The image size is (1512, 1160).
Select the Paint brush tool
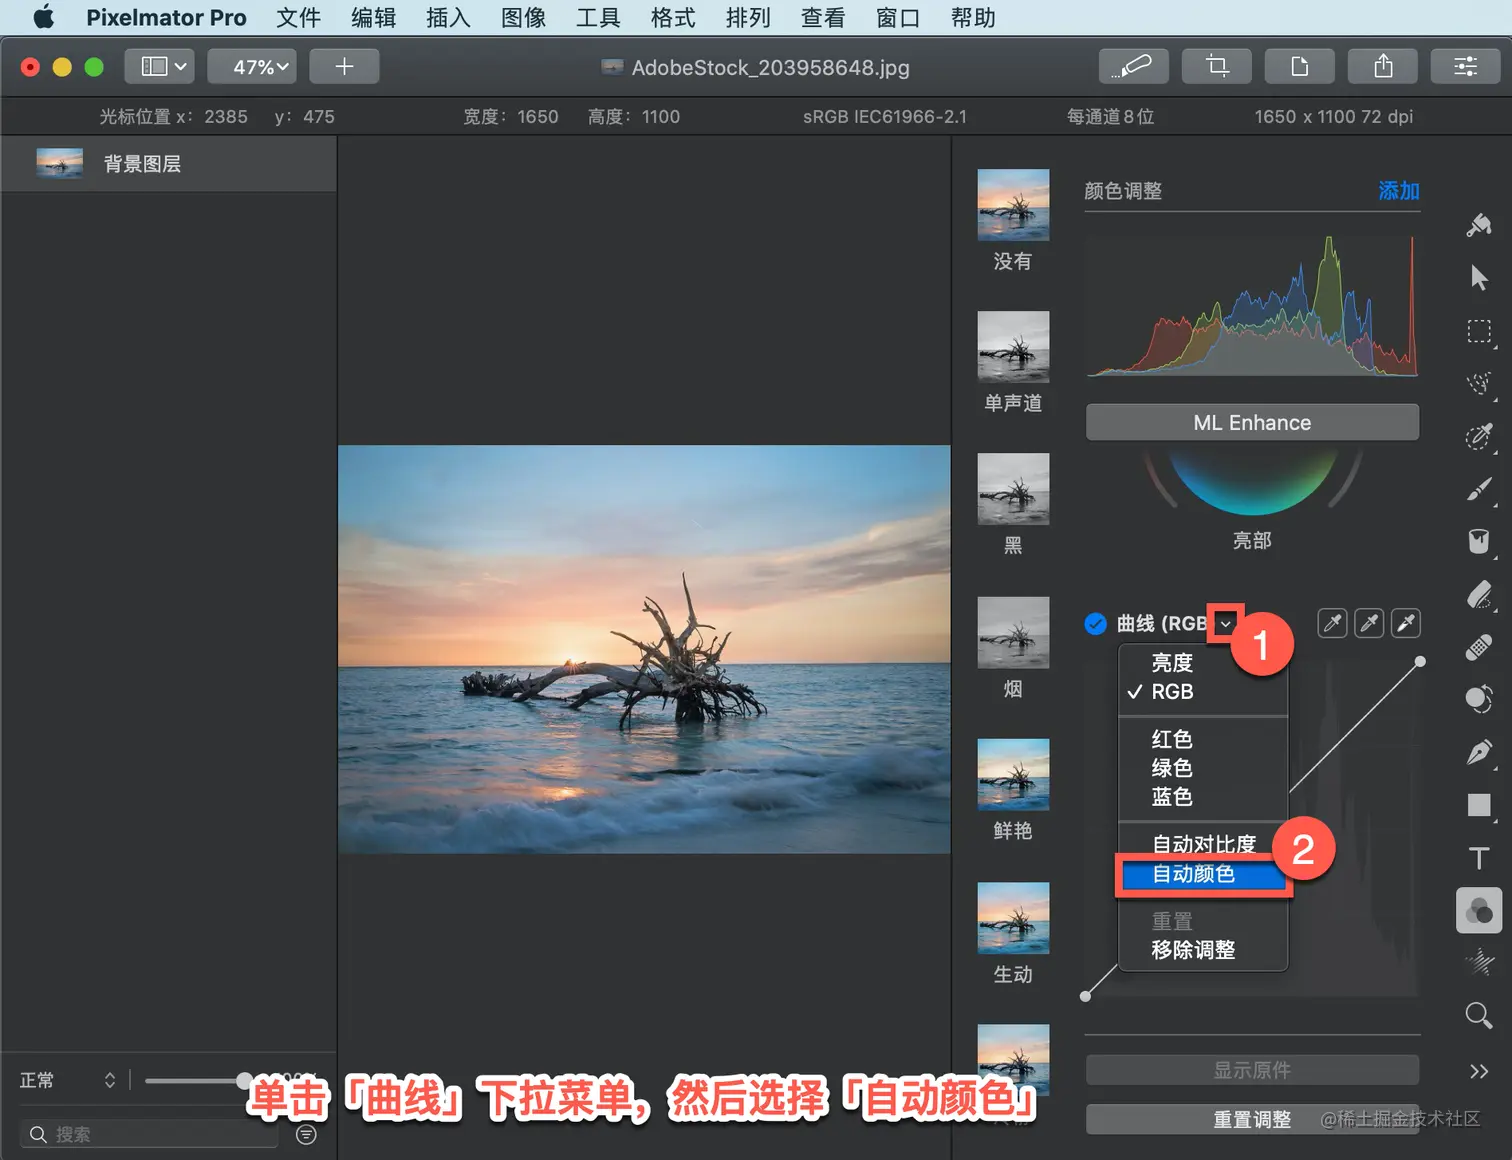1479,489
